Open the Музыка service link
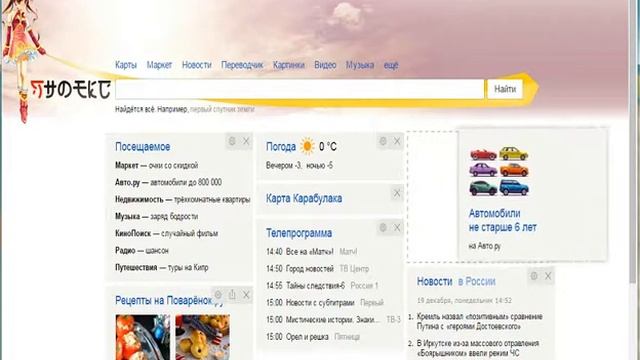640x360 pixels. pos(360,65)
